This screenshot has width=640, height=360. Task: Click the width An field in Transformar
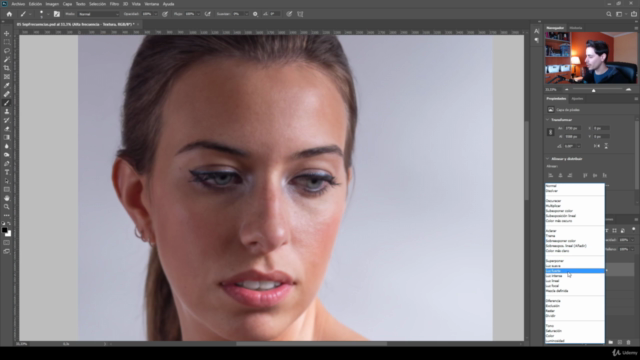tap(572, 128)
